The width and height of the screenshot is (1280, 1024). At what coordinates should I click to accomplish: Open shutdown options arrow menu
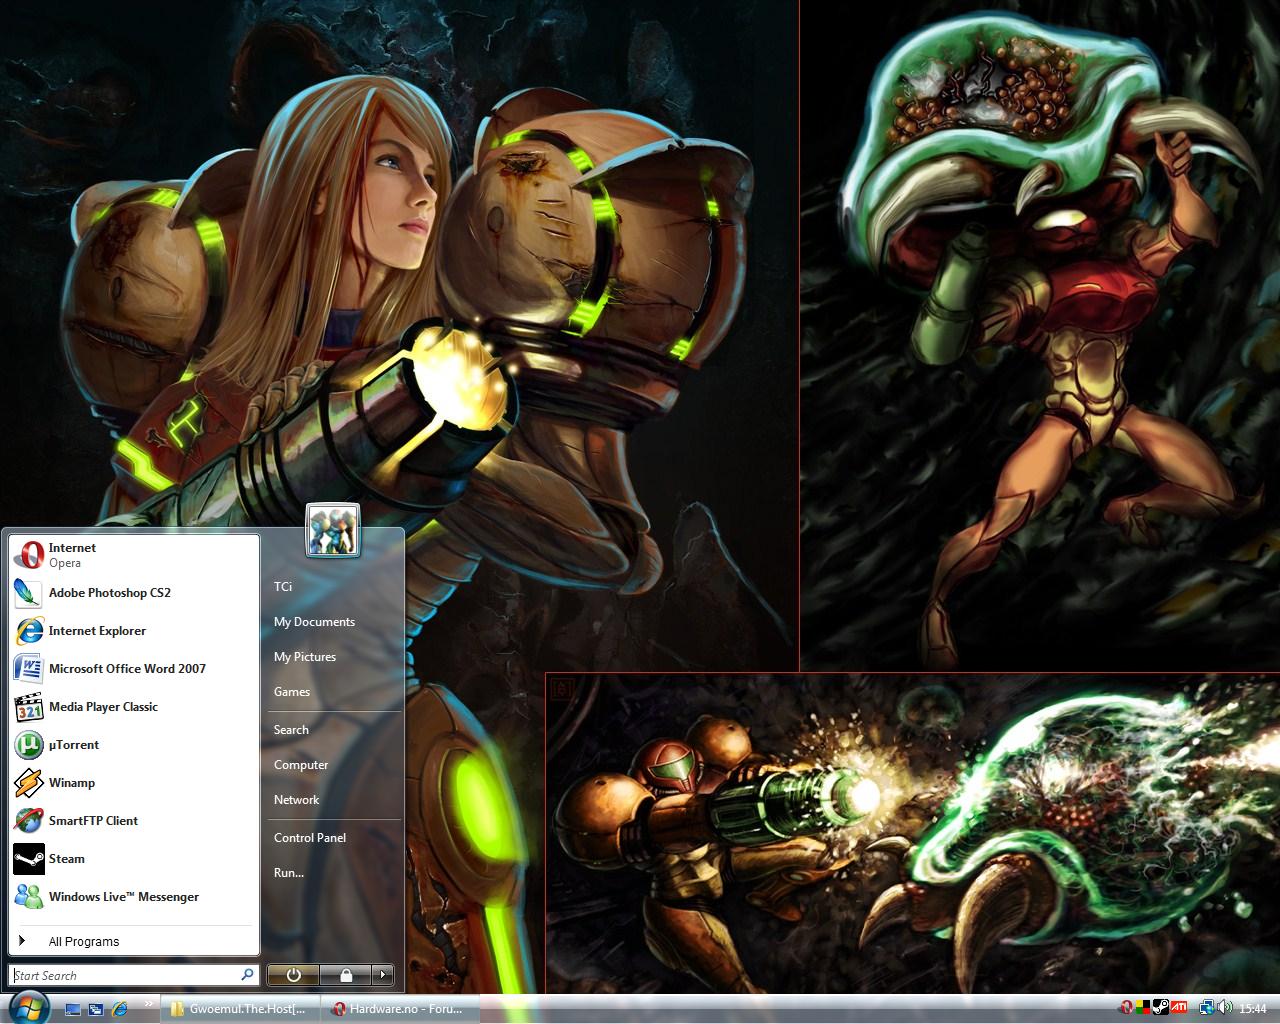point(383,974)
